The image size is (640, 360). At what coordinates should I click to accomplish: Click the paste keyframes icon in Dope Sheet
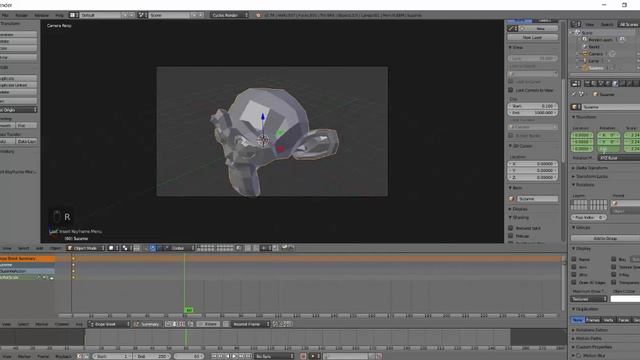[283, 324]
